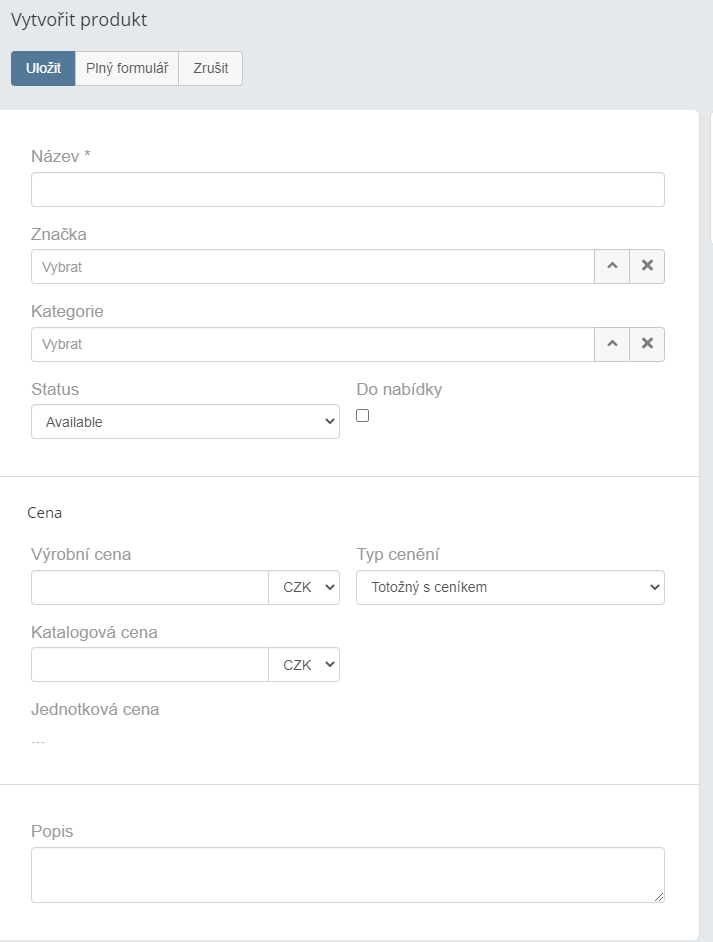Expand the Typ cenění dropdown
The width and height of the screenshot is (713, 942).
point(510,587)
